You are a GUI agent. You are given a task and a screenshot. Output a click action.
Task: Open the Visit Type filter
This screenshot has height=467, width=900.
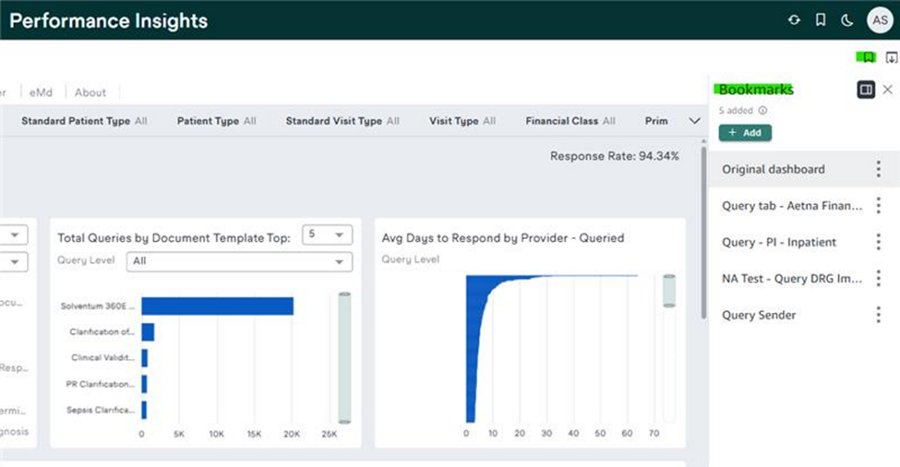point(462,121)
